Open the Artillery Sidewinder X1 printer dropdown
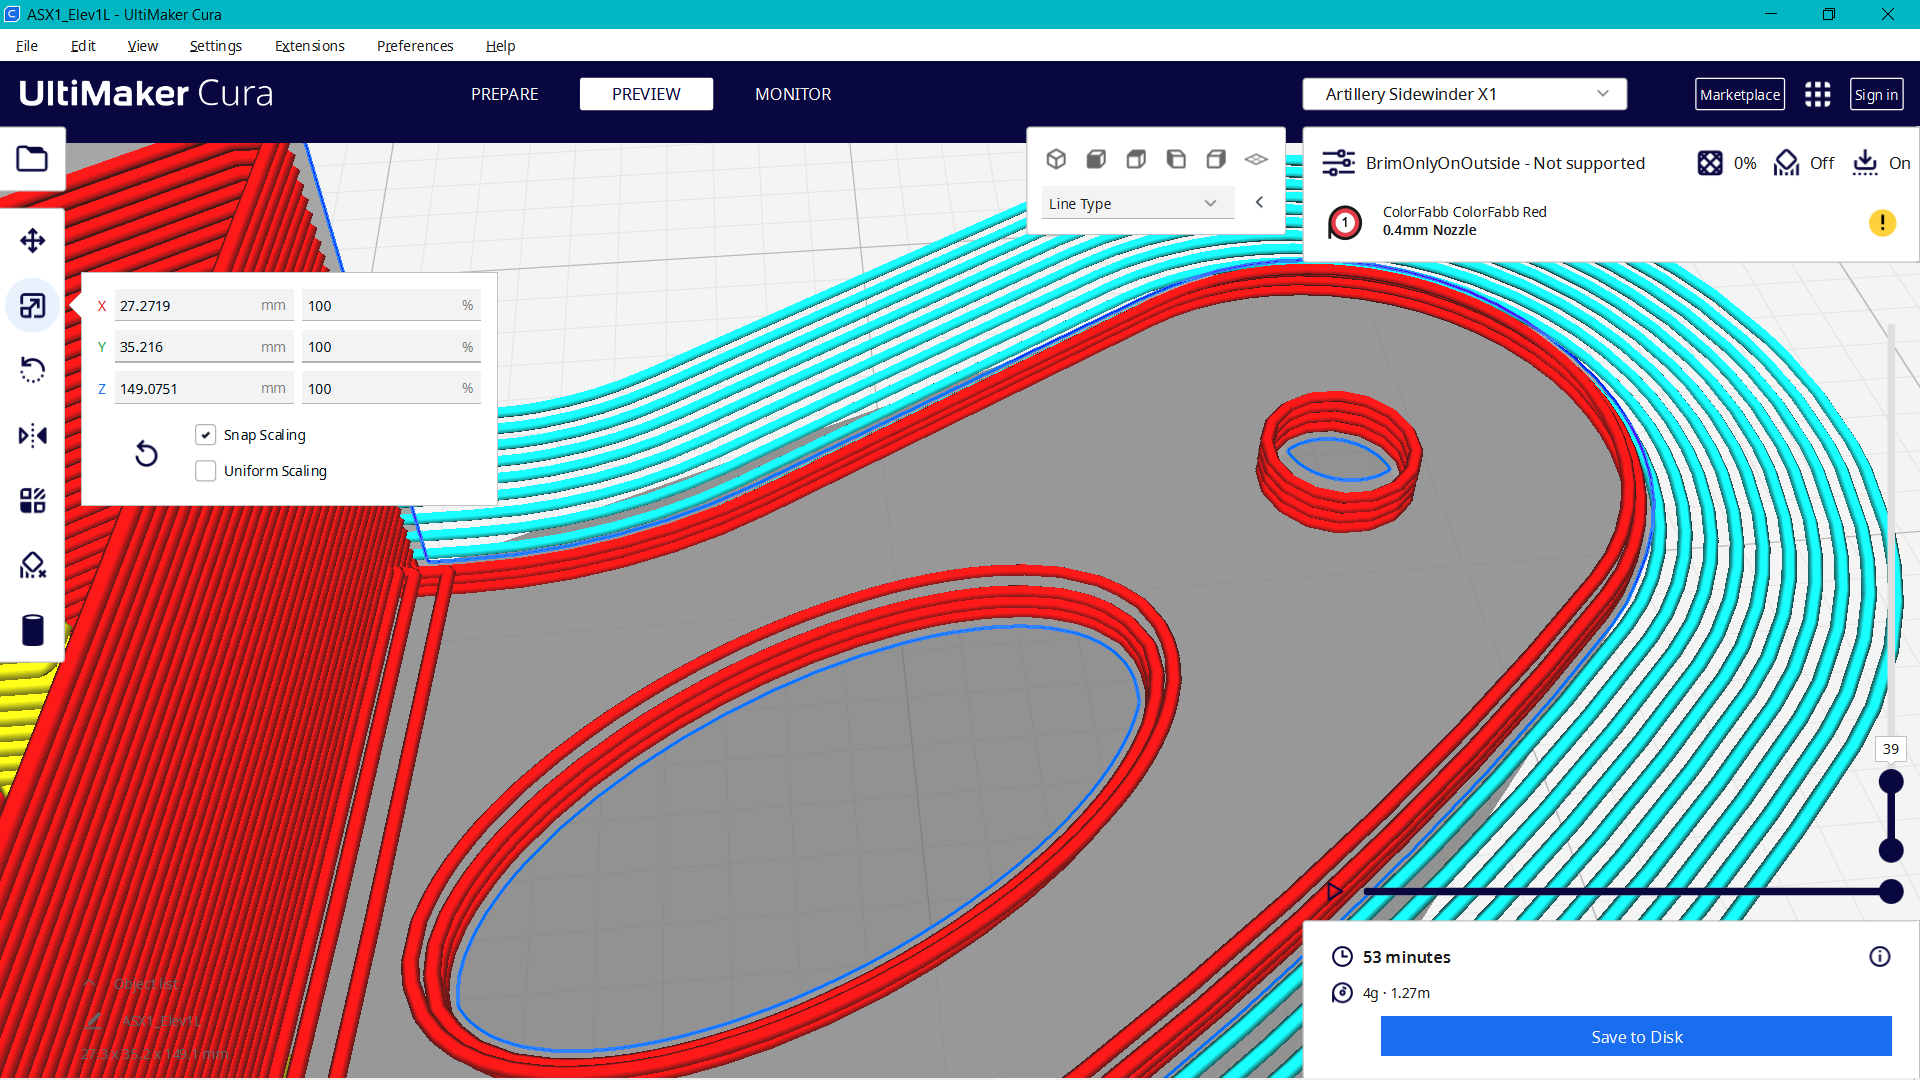Image resolution: width=1920 pixels, height=1080 pixels. [1463, 94]
